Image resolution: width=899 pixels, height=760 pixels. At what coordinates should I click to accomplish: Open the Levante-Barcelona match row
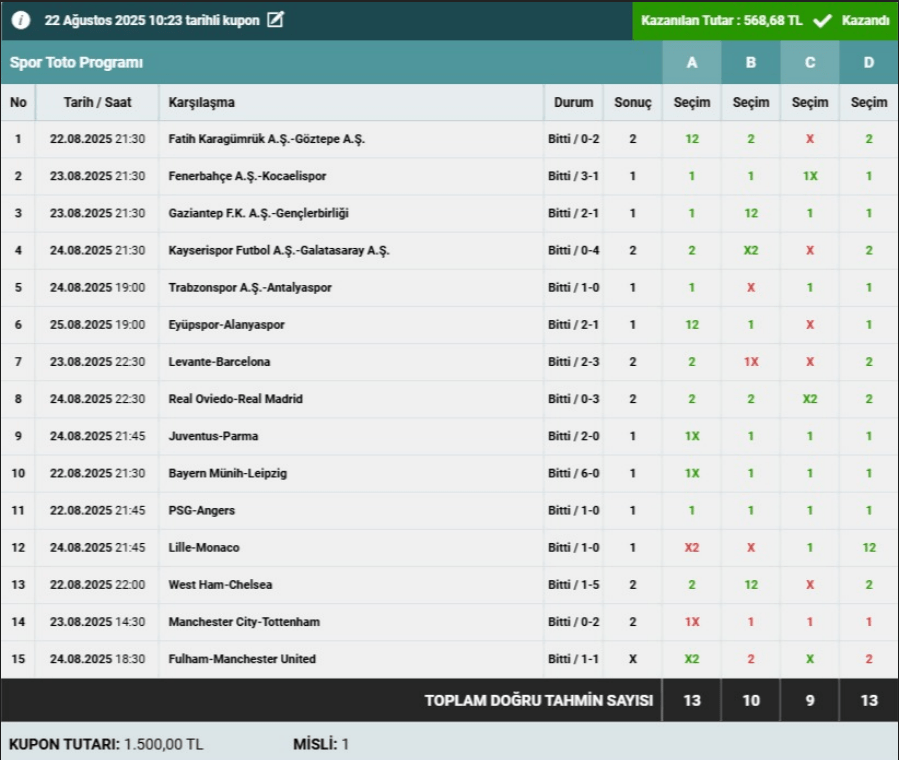click(x=219, y=362)
